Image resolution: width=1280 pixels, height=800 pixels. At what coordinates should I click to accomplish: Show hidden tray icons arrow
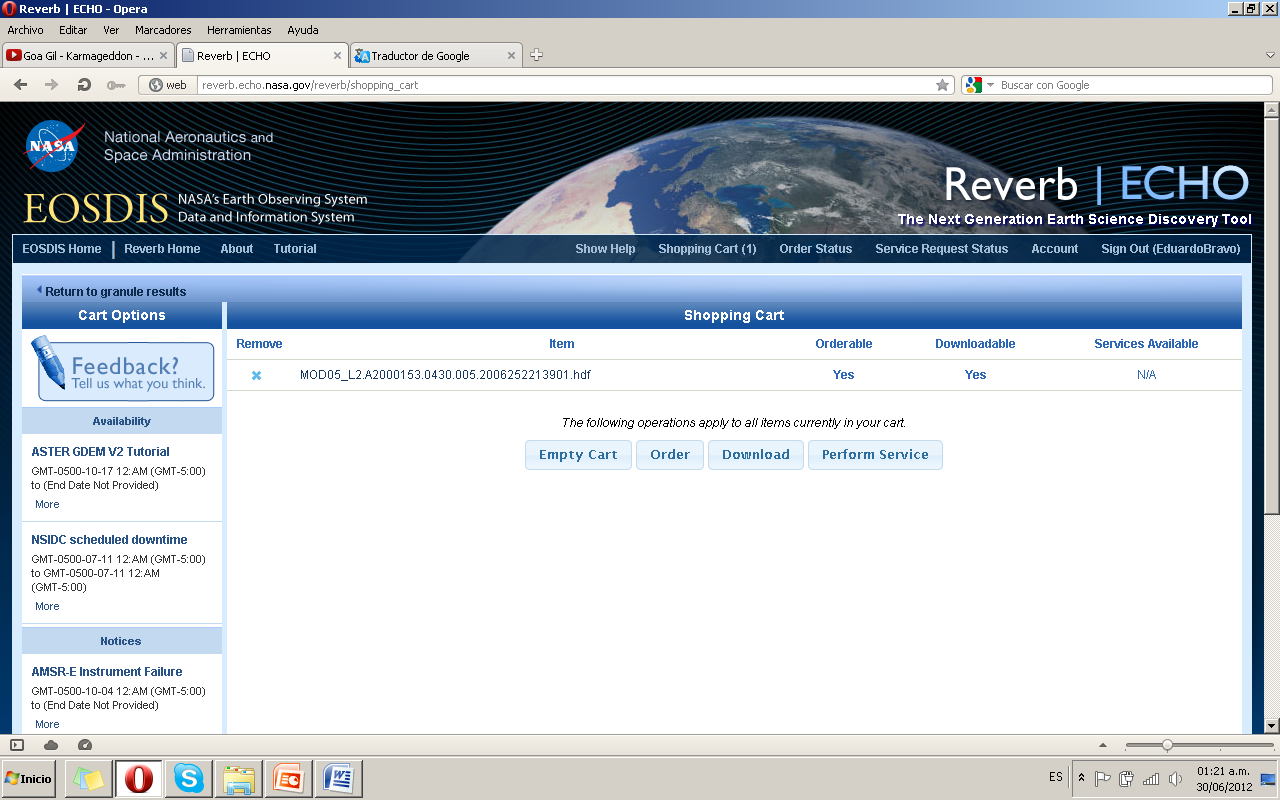click(x=1081, y=777)
